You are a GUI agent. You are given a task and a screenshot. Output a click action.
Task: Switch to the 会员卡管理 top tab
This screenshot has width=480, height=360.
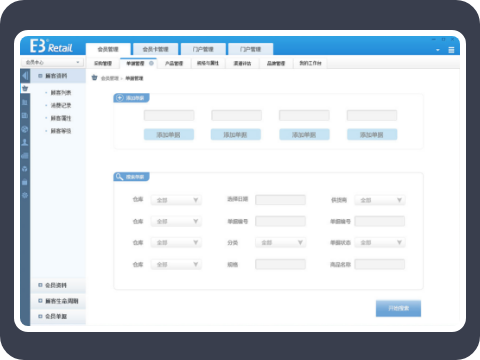tap(155, 49)
